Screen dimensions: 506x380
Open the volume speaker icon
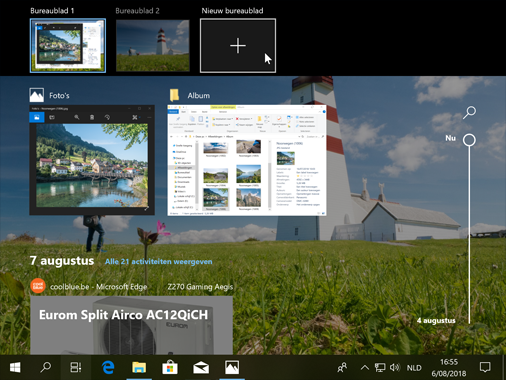pyautogui.click(x=395, y=368)
